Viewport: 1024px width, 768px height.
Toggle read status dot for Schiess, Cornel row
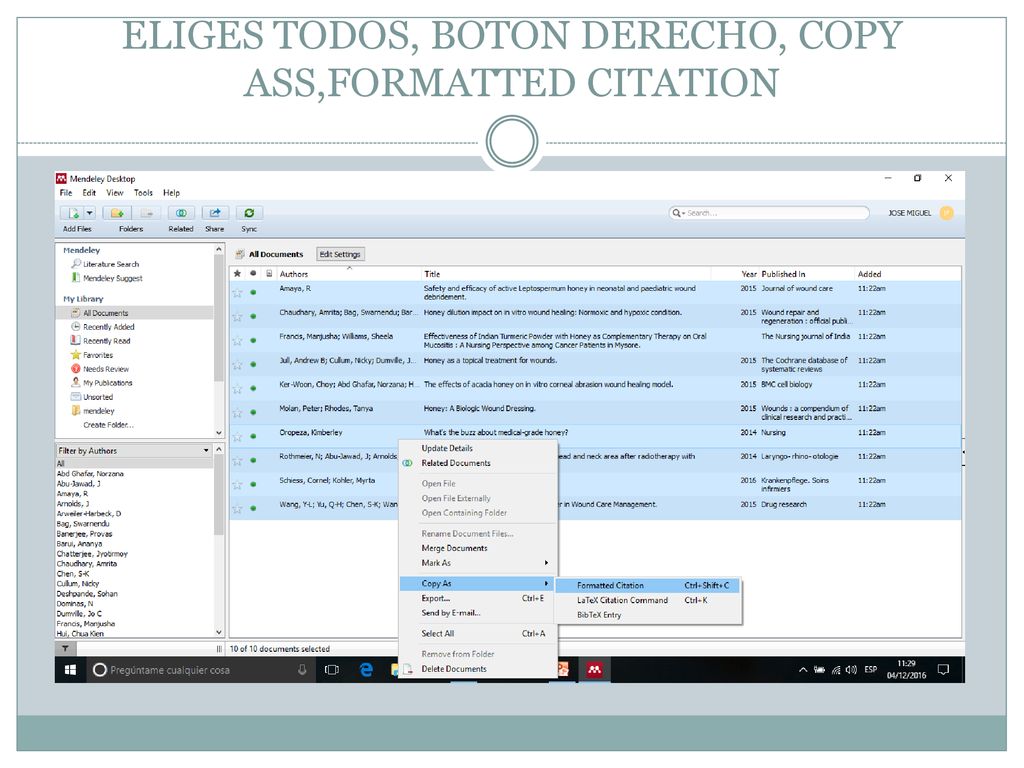253,485
